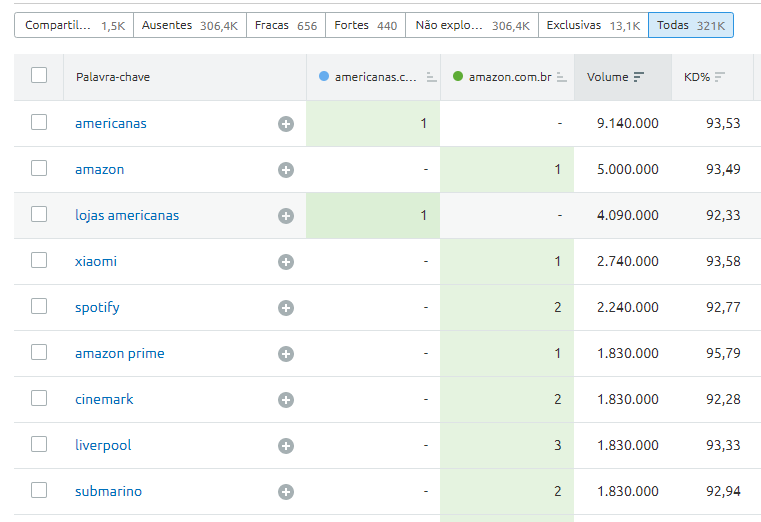Click plus icon next to amazon prime
Viewport: 761px width, 522px height.
click(x=286, y=354)
